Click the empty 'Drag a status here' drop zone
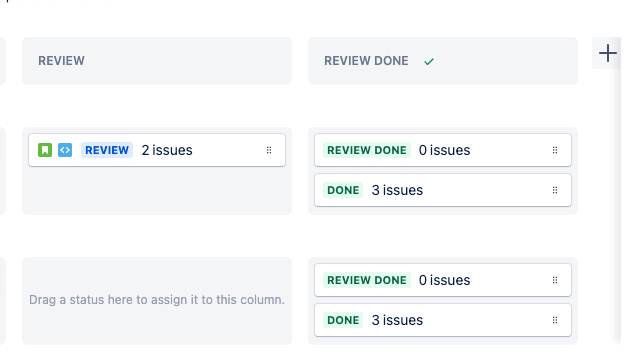This screenshot has height=362, width=640. point(157,301)
